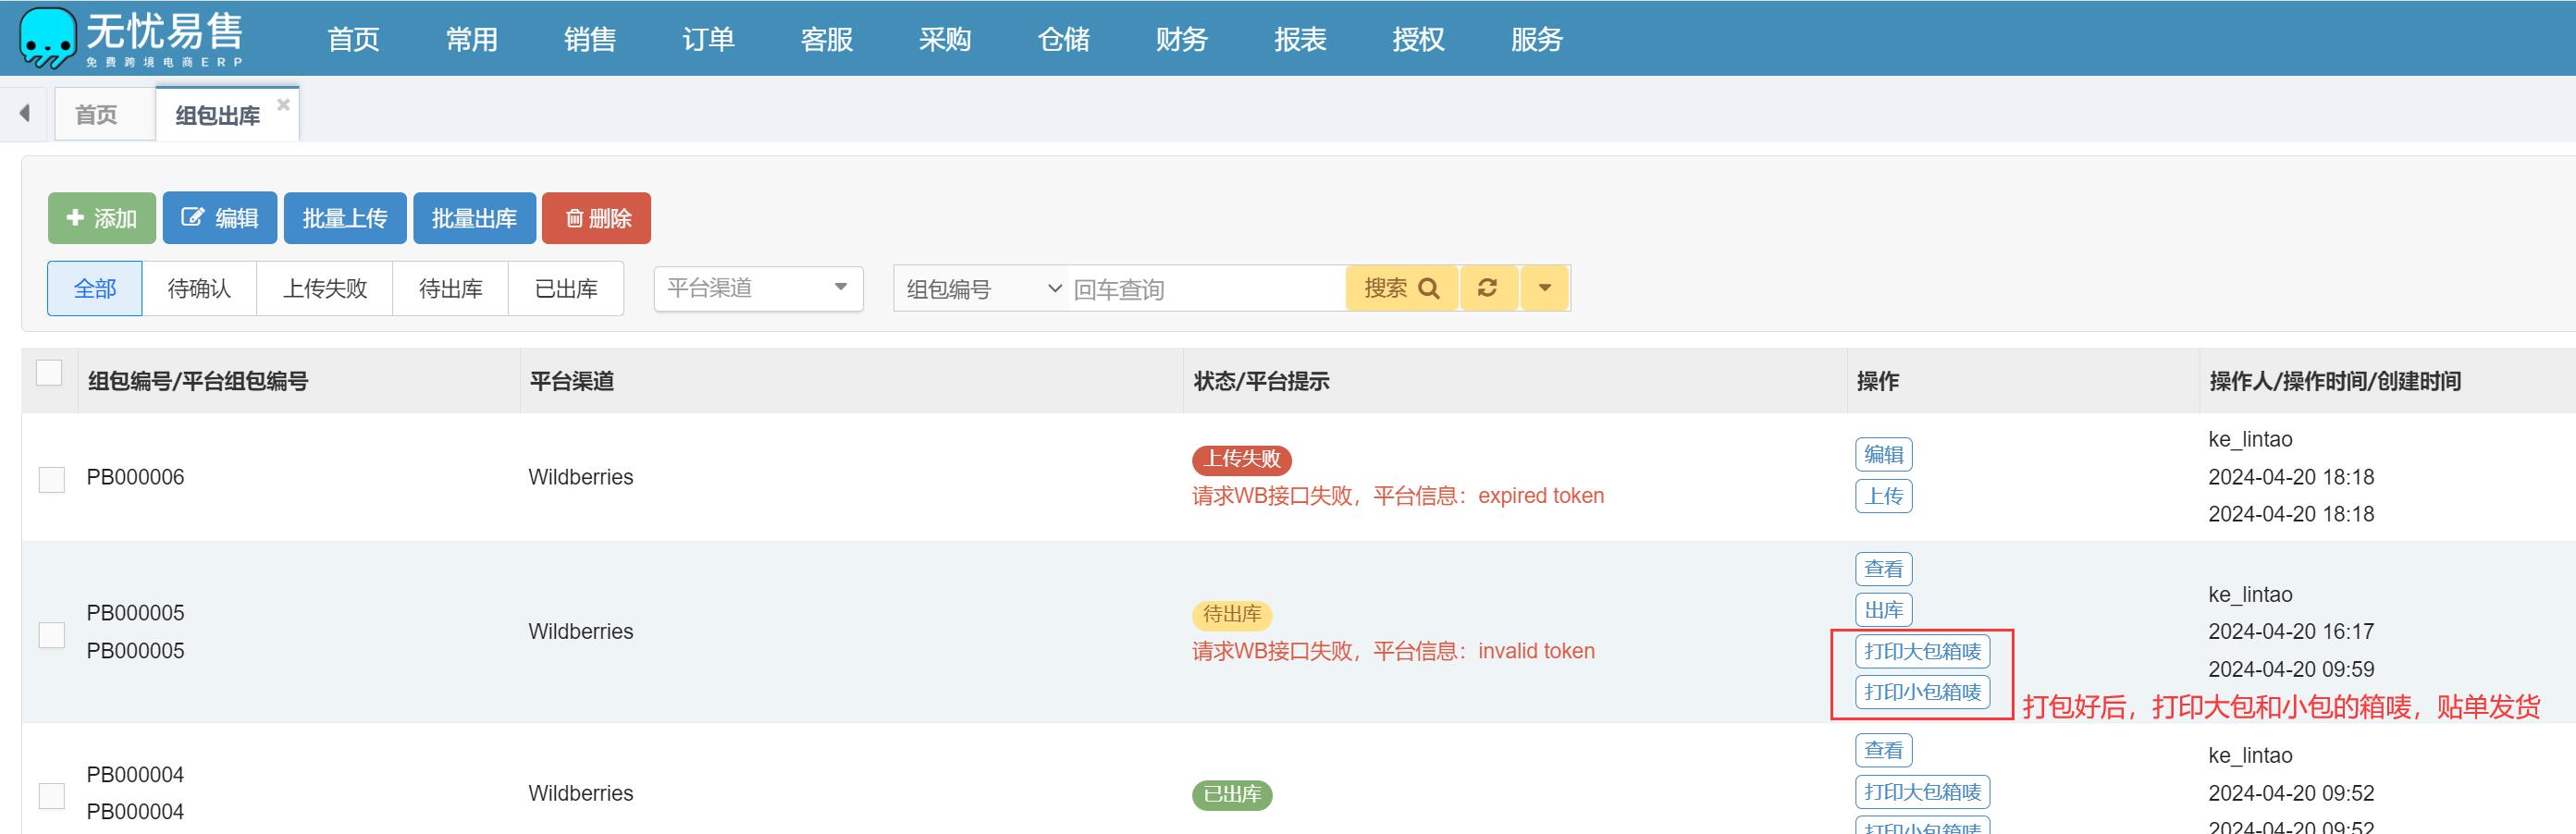2576x834 pixels.
Task: Click the 搜索 button with magnifier icon
Action: click(1400, 288)
